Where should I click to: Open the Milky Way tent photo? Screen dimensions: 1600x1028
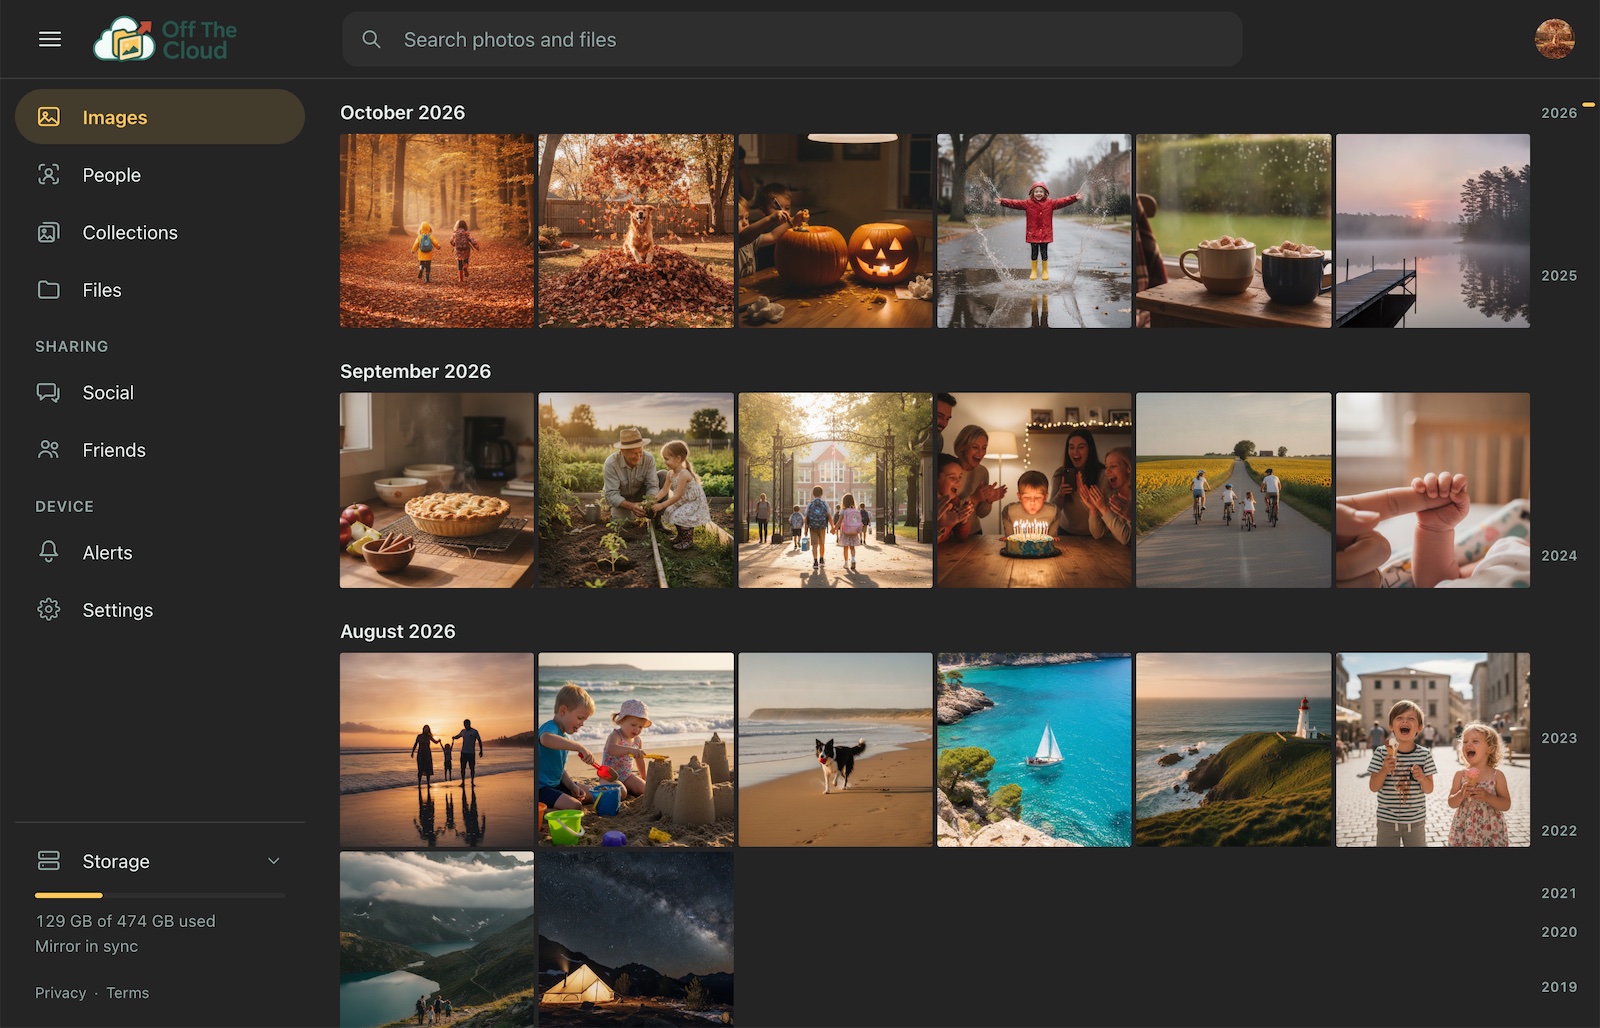(636, 939)
